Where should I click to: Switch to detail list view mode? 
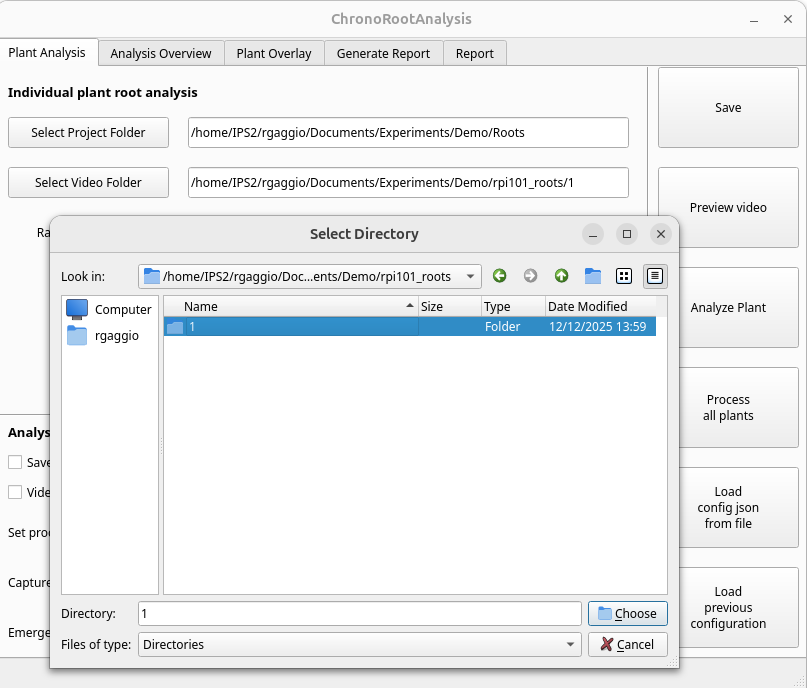[x=655, y=276]
